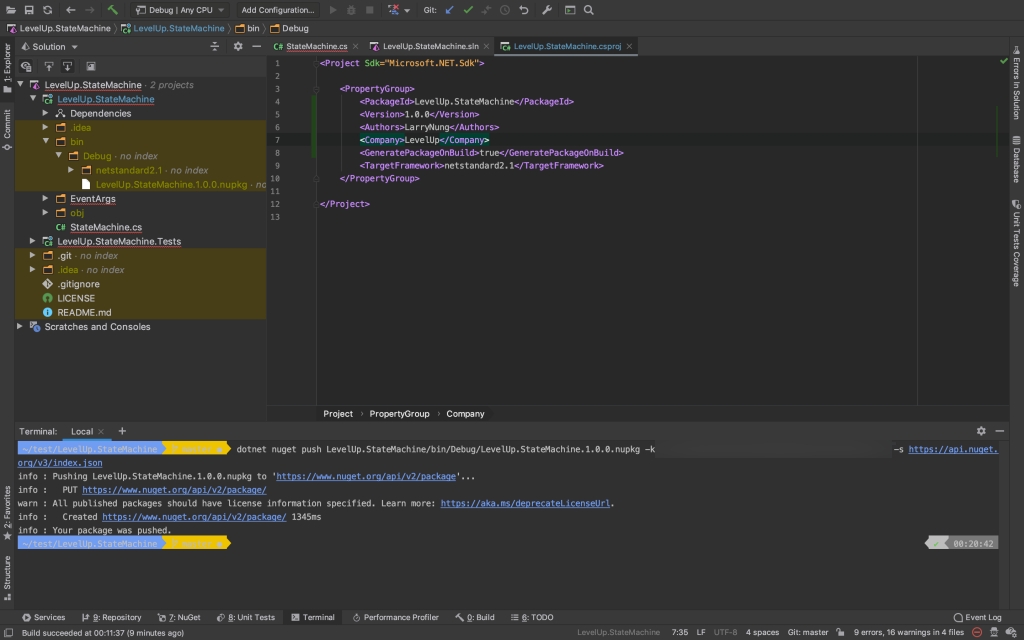The image size is (1024, 640).
Task: Open the aka.ms/deprecateLicenseUrl link
Action: [525, 504]
